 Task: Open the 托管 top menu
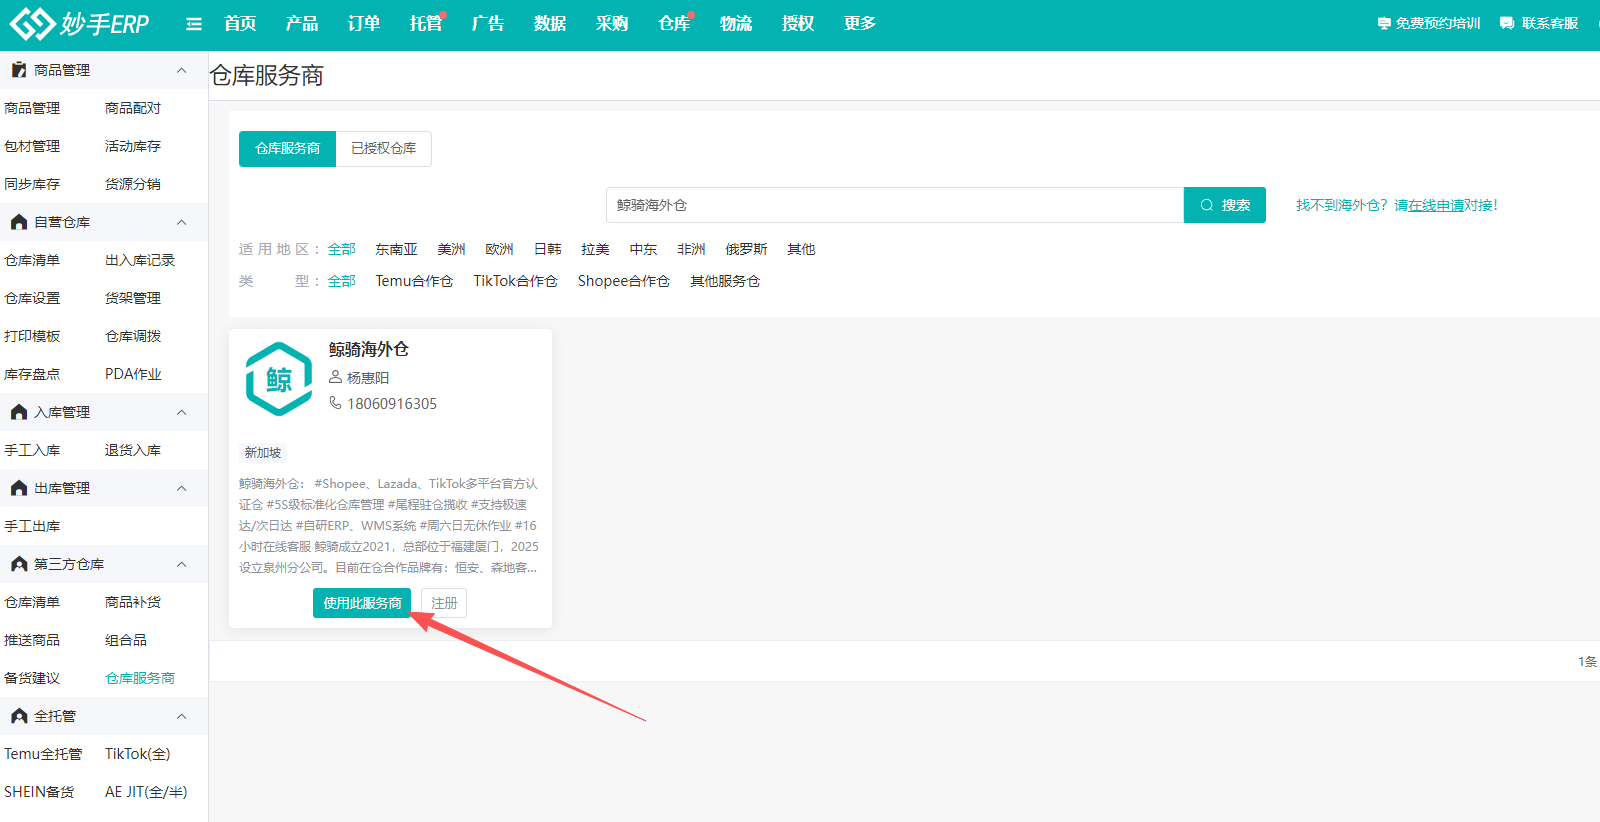click(x=426, y=24)
